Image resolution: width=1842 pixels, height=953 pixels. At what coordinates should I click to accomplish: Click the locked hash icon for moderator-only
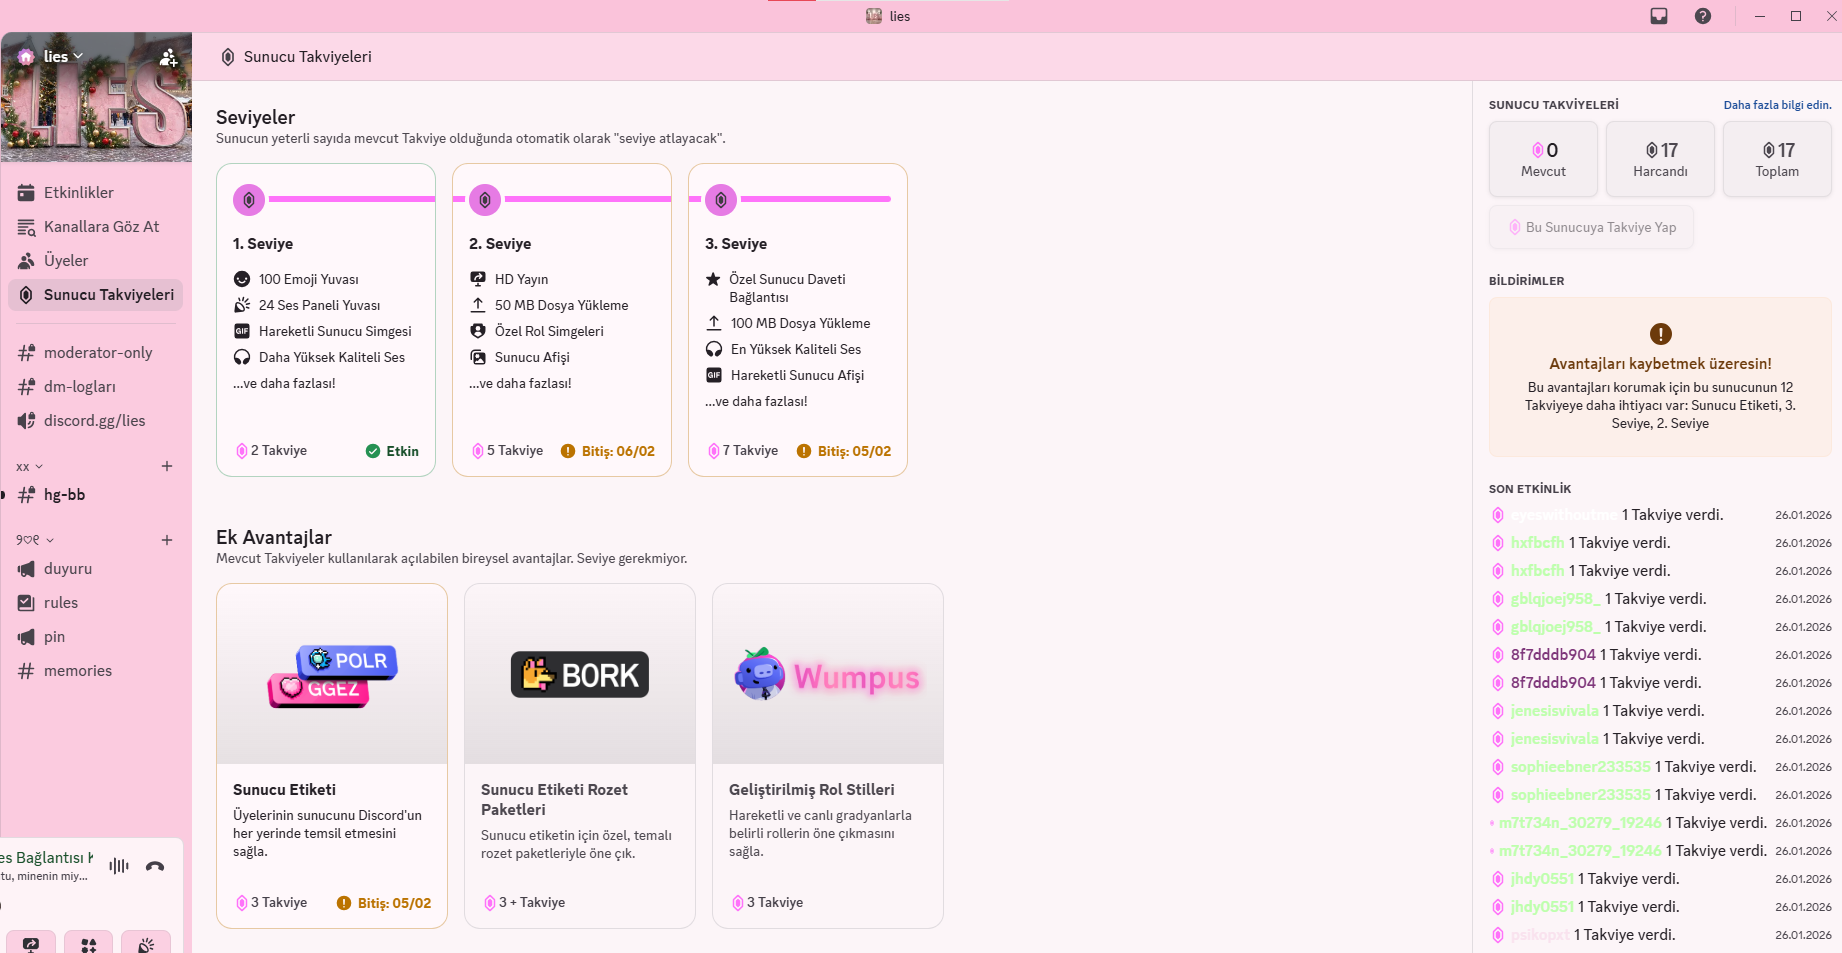tap(26, 353)
